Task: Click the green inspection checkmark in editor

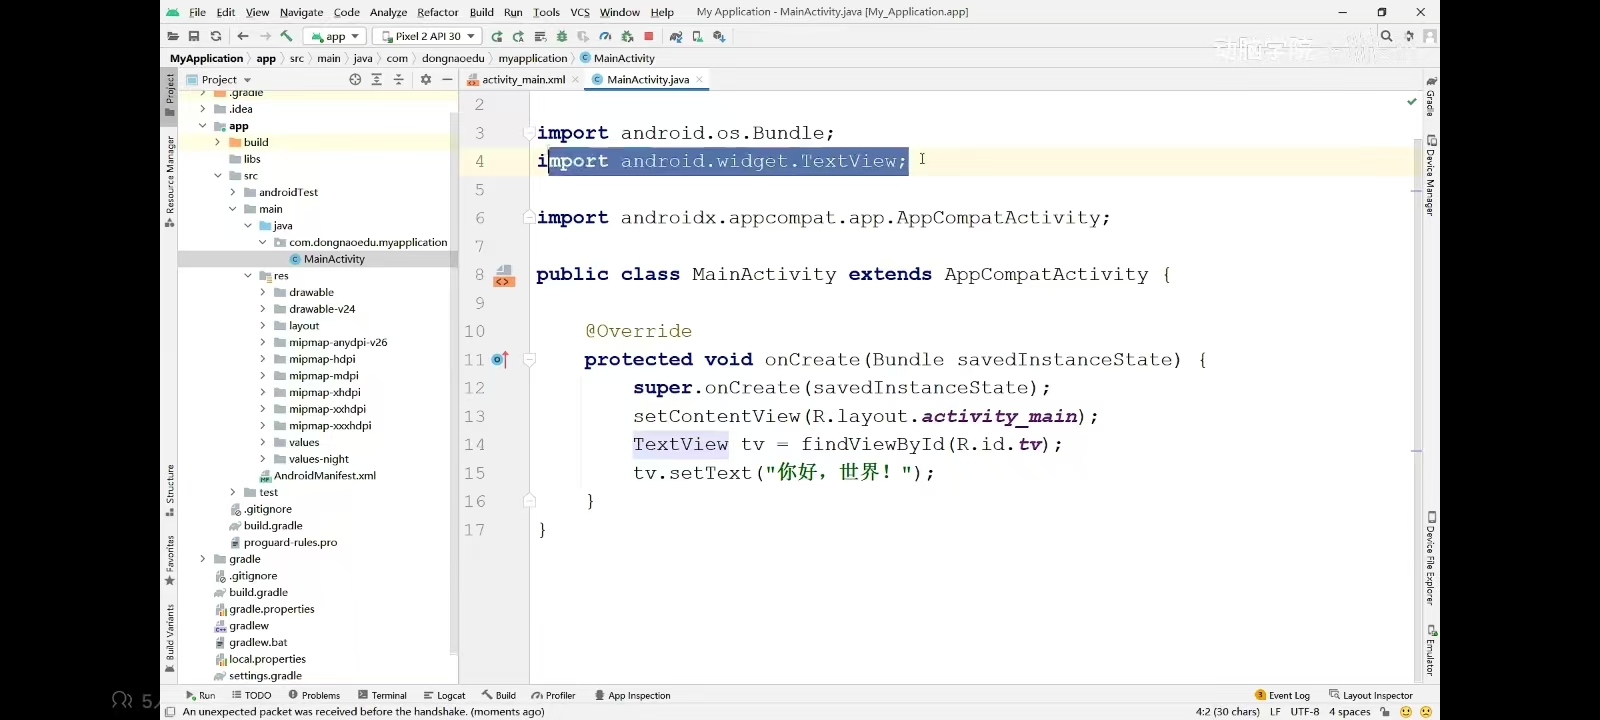Action: click(1412, 102)
